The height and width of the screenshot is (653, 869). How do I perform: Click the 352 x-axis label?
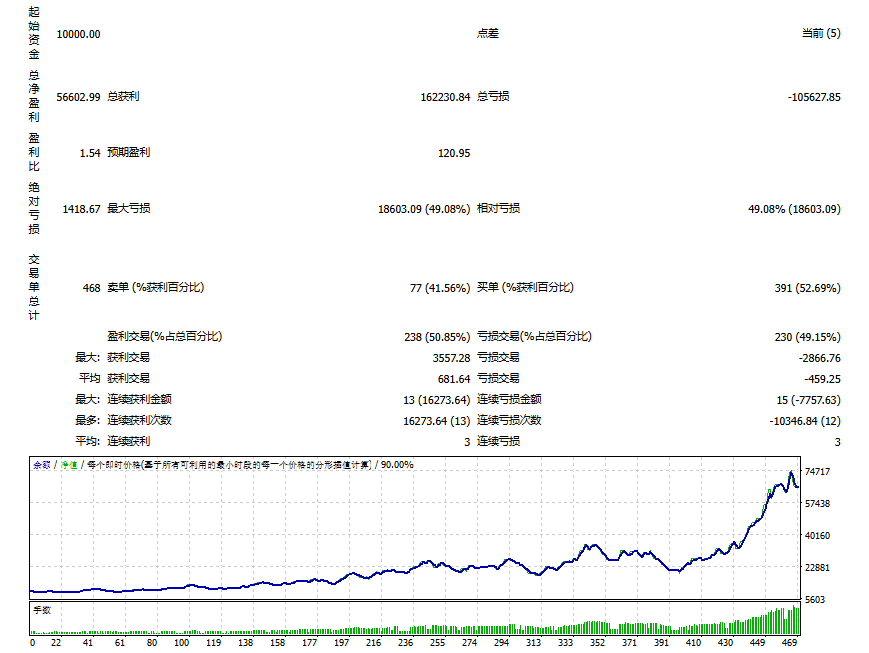click(597, 643)
